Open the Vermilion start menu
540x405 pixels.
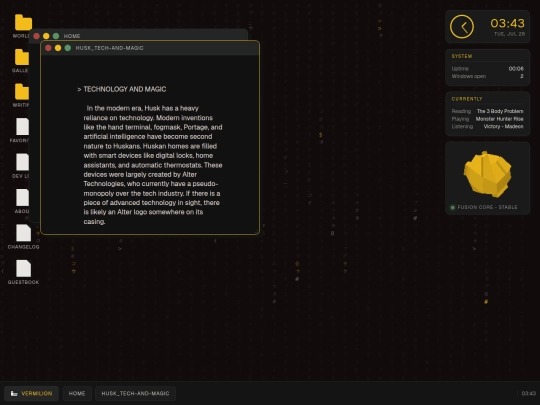click(31, 393)
